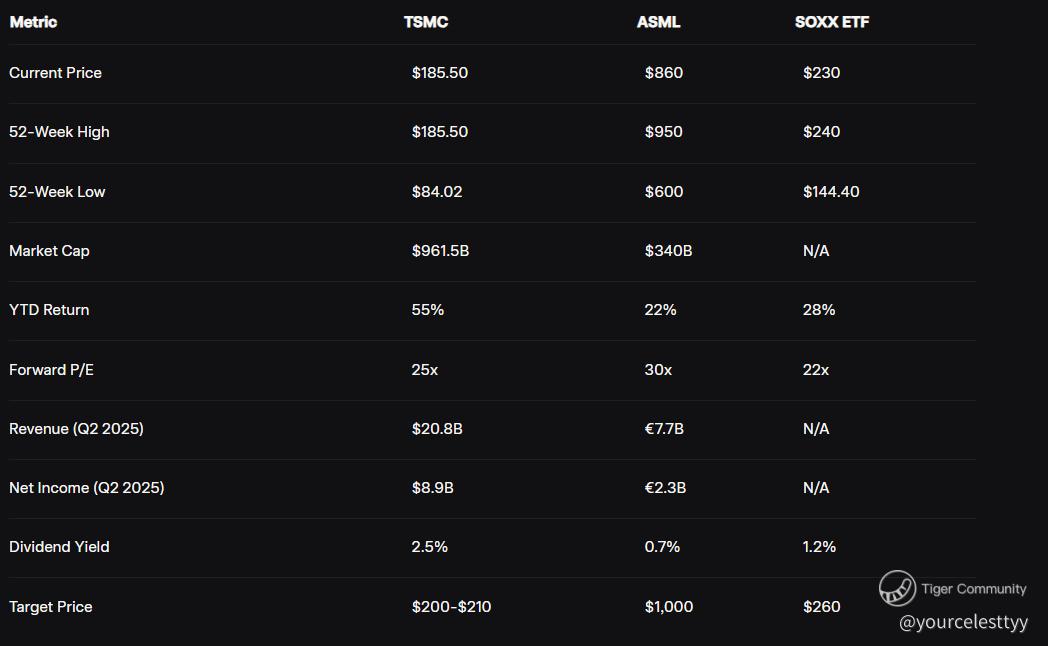
Task: Click the SOXX ETF column header
Action: coord(832,22)
